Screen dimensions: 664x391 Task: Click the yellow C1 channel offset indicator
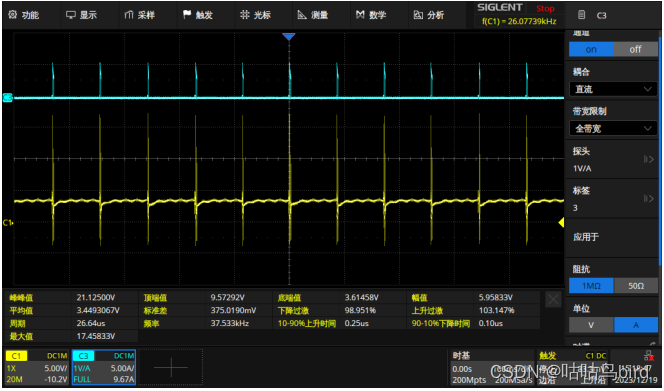[x=8, y=222]
